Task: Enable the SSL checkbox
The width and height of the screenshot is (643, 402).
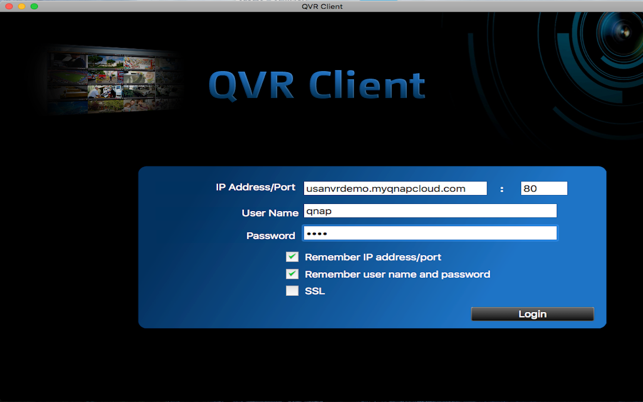Action: point(292,291)
